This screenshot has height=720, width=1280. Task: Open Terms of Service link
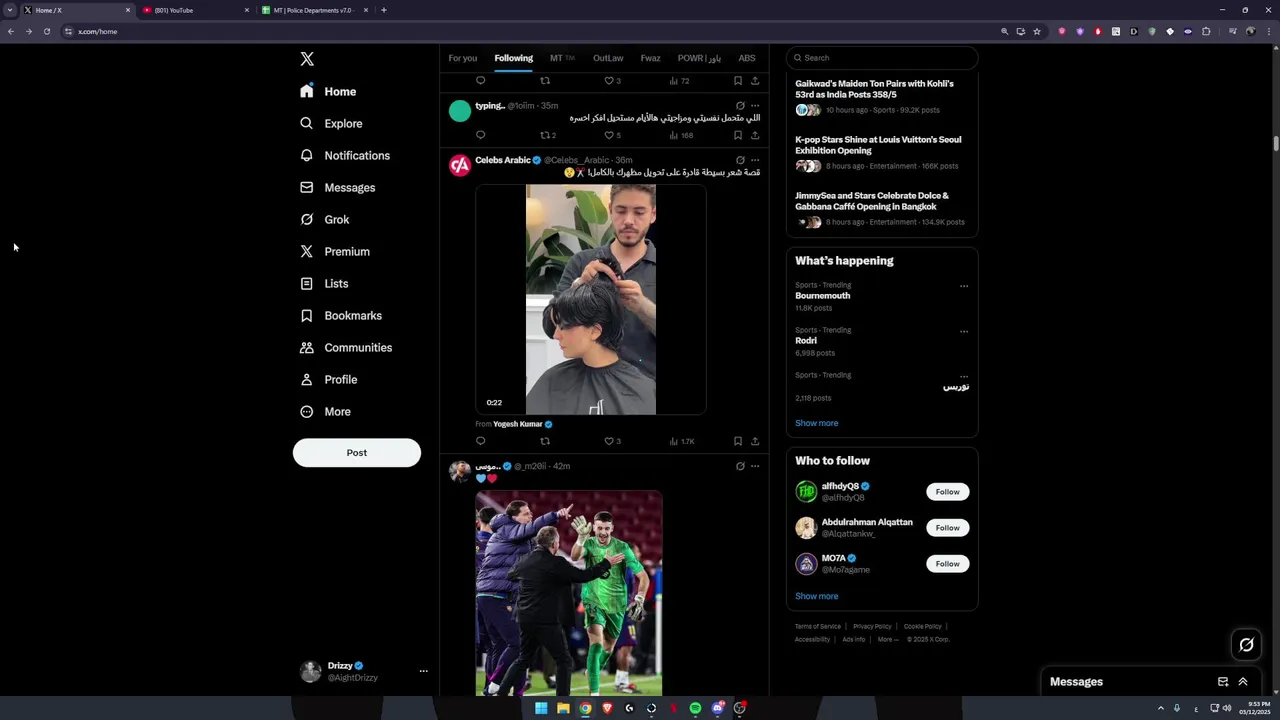tap(818, 627)
